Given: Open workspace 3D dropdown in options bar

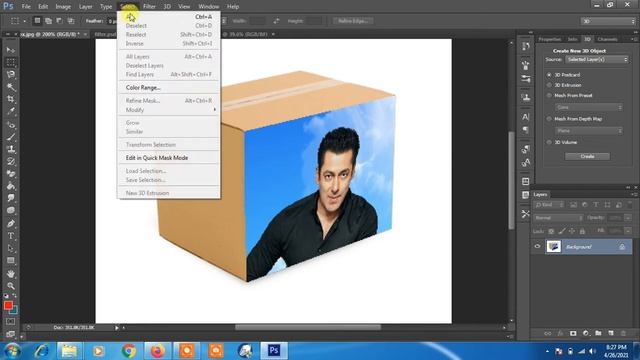Looking at the screenshot, I should point(608,21).
